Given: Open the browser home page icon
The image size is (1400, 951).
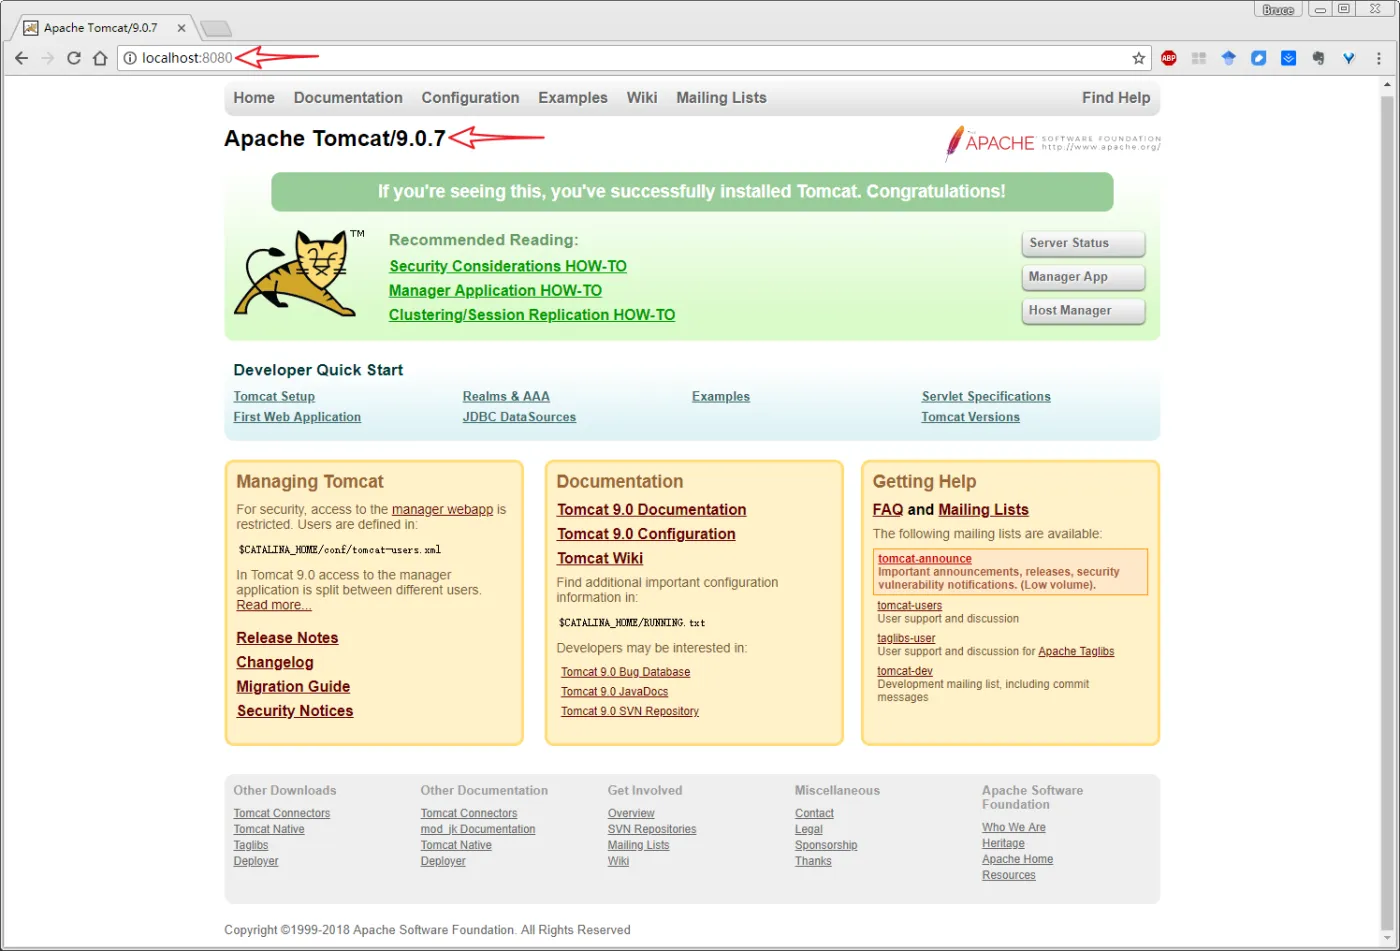Looking at the screenshot, I should point(100,58).
